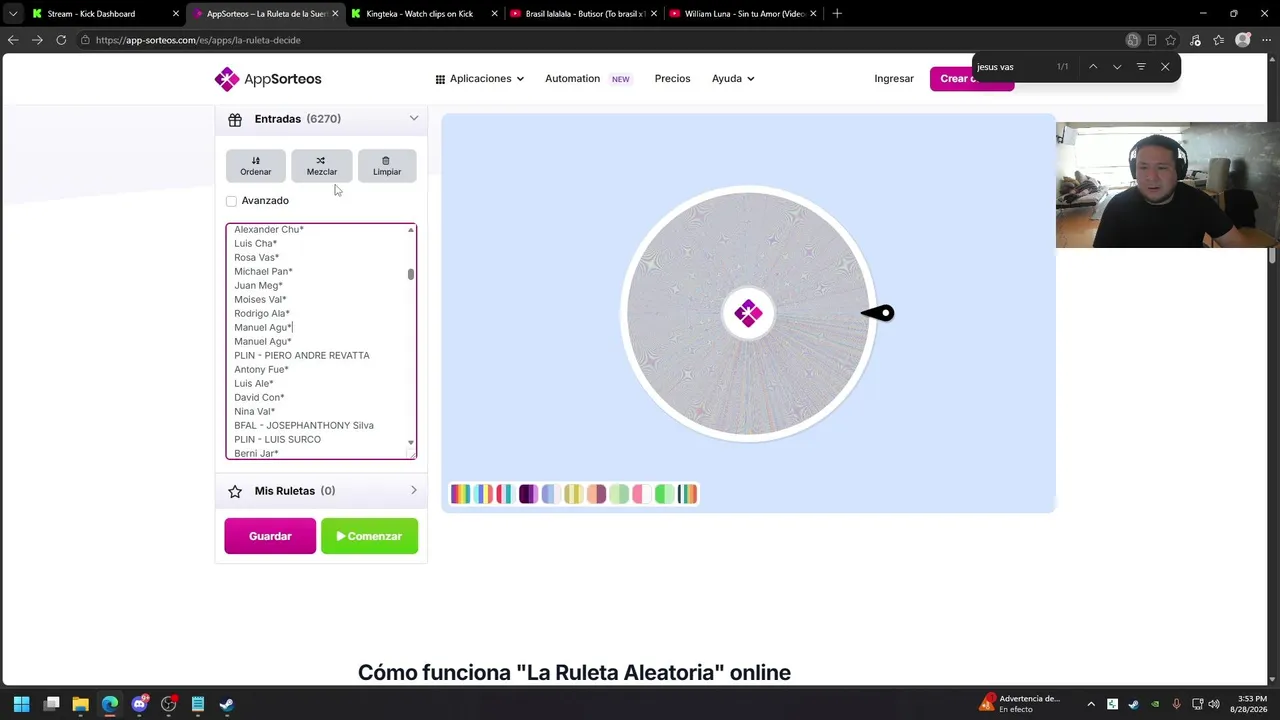Click the Ingresar login link
This screenshot has height=720, width=1280.
point(894,79)
